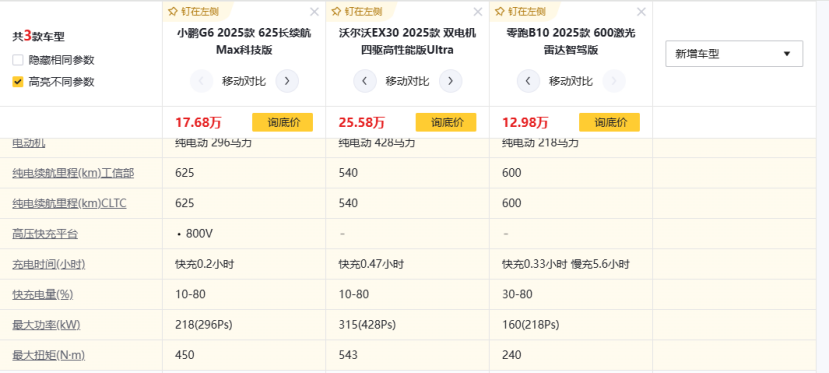Select 450 torque value
The image size is (829, 373).
pyautogui.click(x=185, y=355)
